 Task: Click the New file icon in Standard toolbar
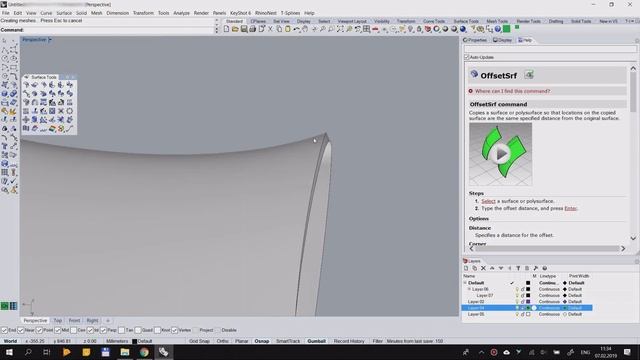pos(227,29)
